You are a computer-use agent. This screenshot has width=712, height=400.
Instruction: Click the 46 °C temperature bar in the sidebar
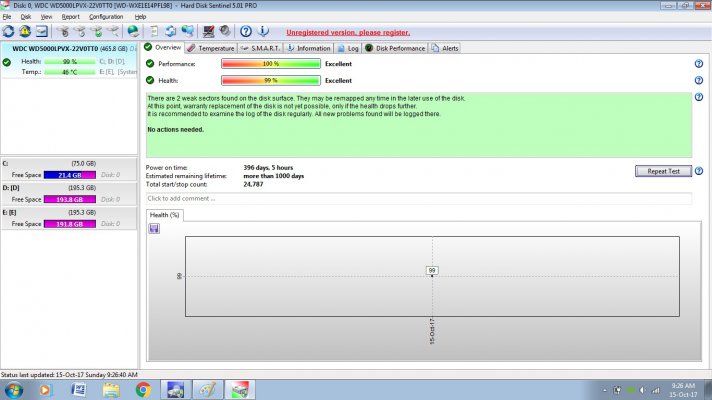pos(69,72)
